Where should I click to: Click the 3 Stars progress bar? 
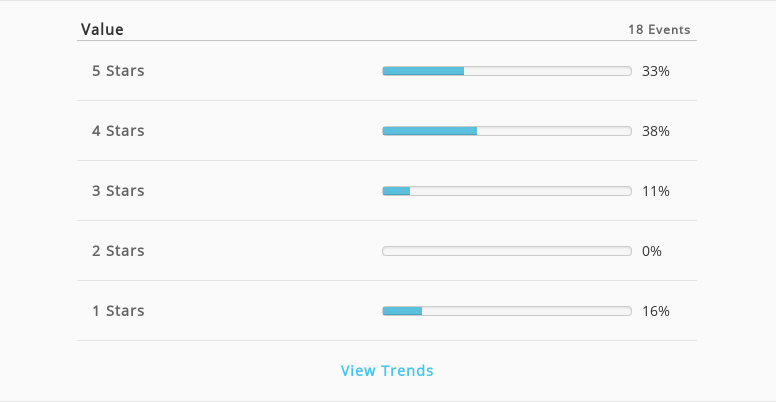click(x=507, y=191)
